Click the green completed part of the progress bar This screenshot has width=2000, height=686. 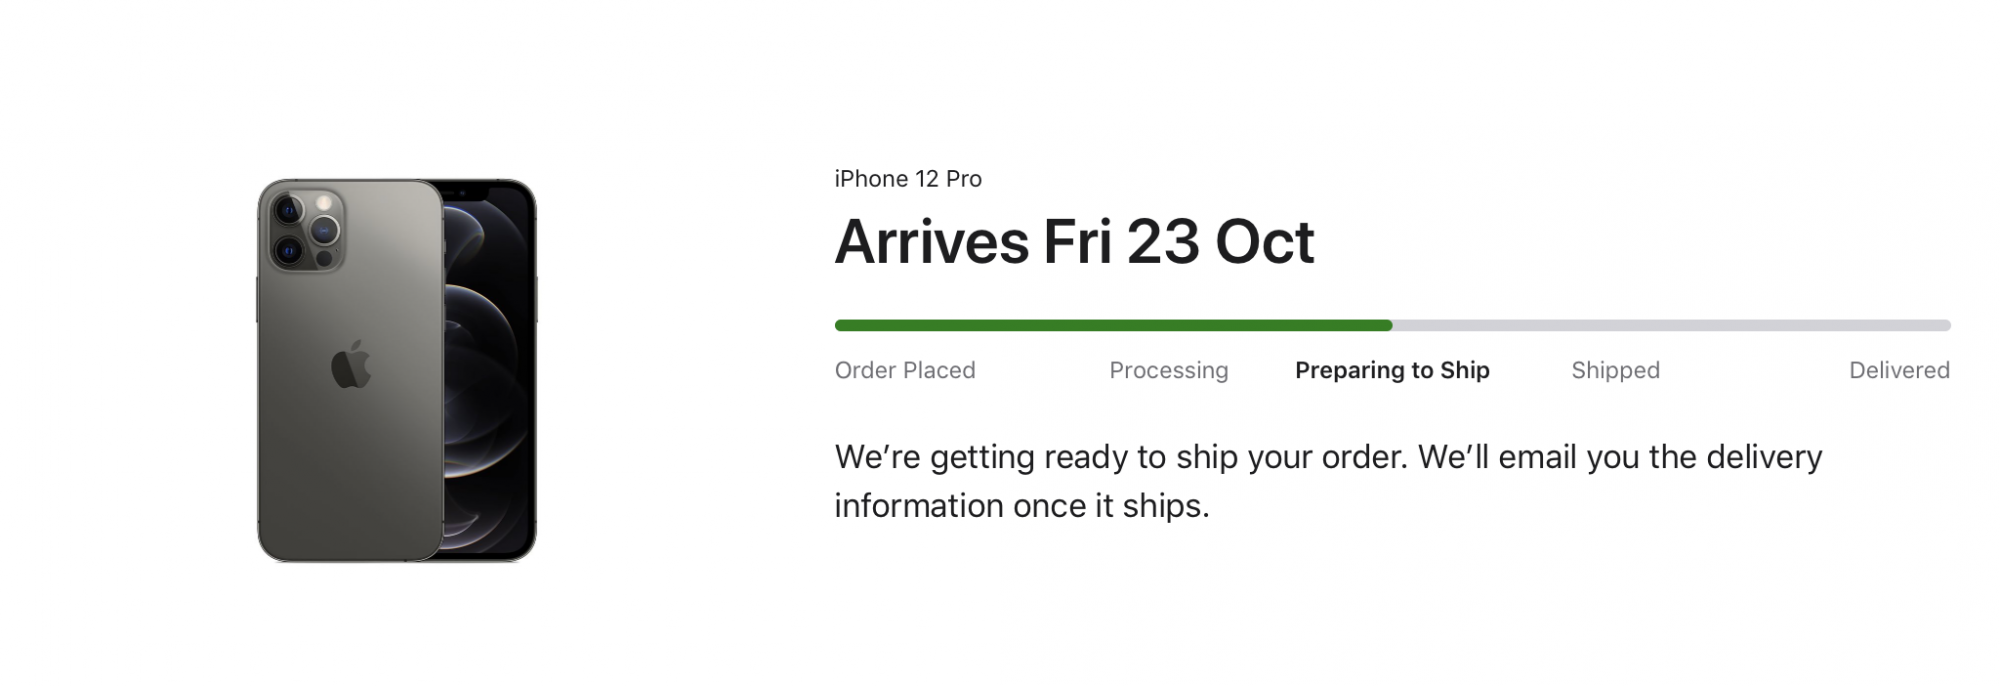[x=1112, y=325]
